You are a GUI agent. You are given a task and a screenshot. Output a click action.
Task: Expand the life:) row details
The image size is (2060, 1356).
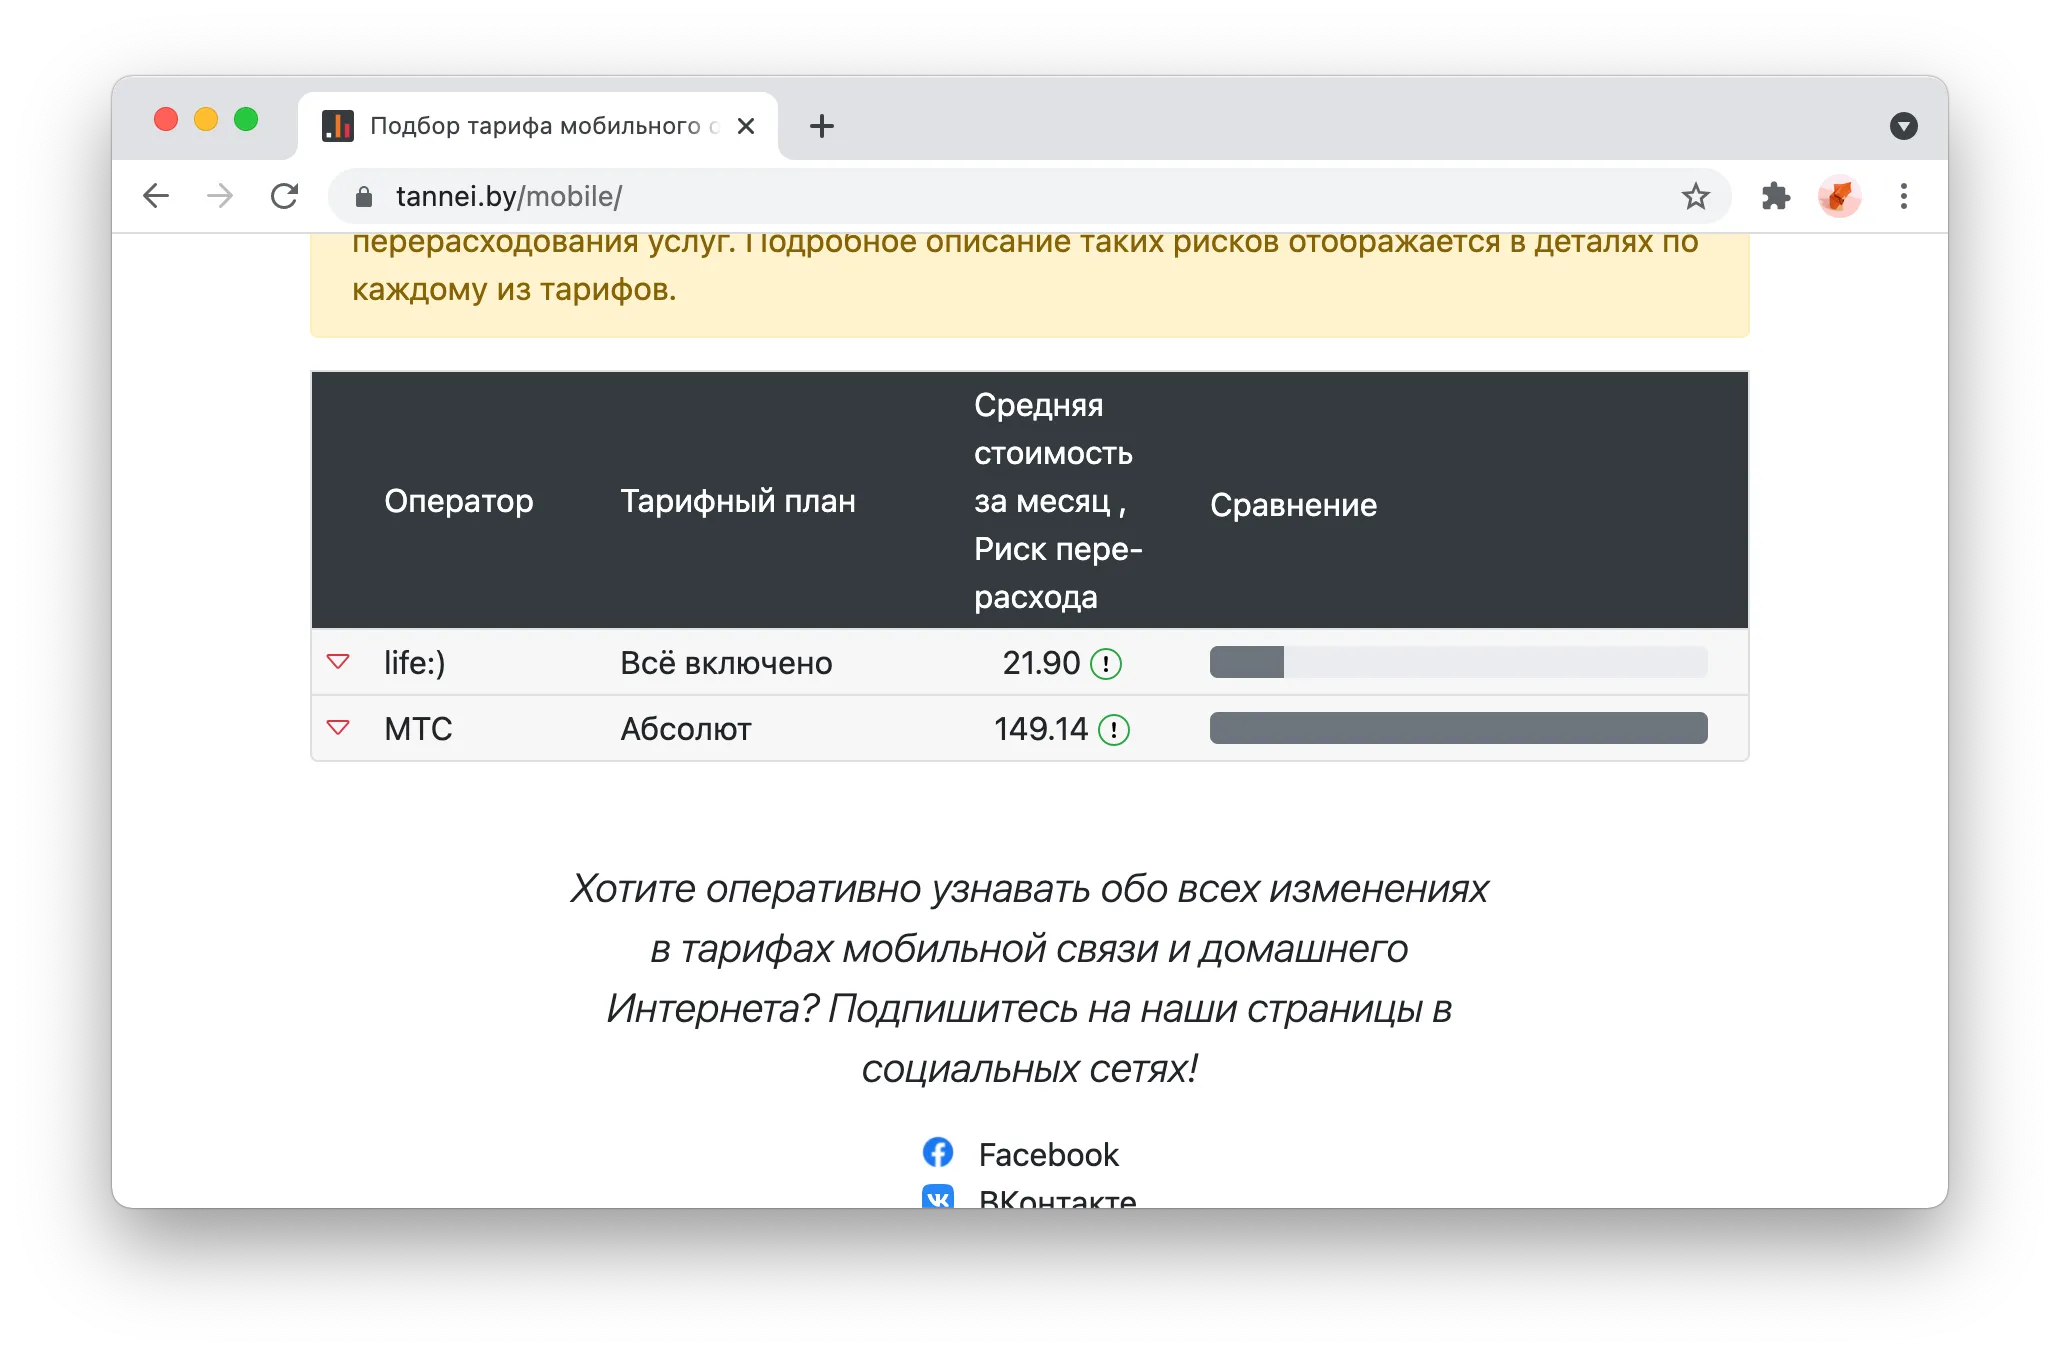point(338,662)
